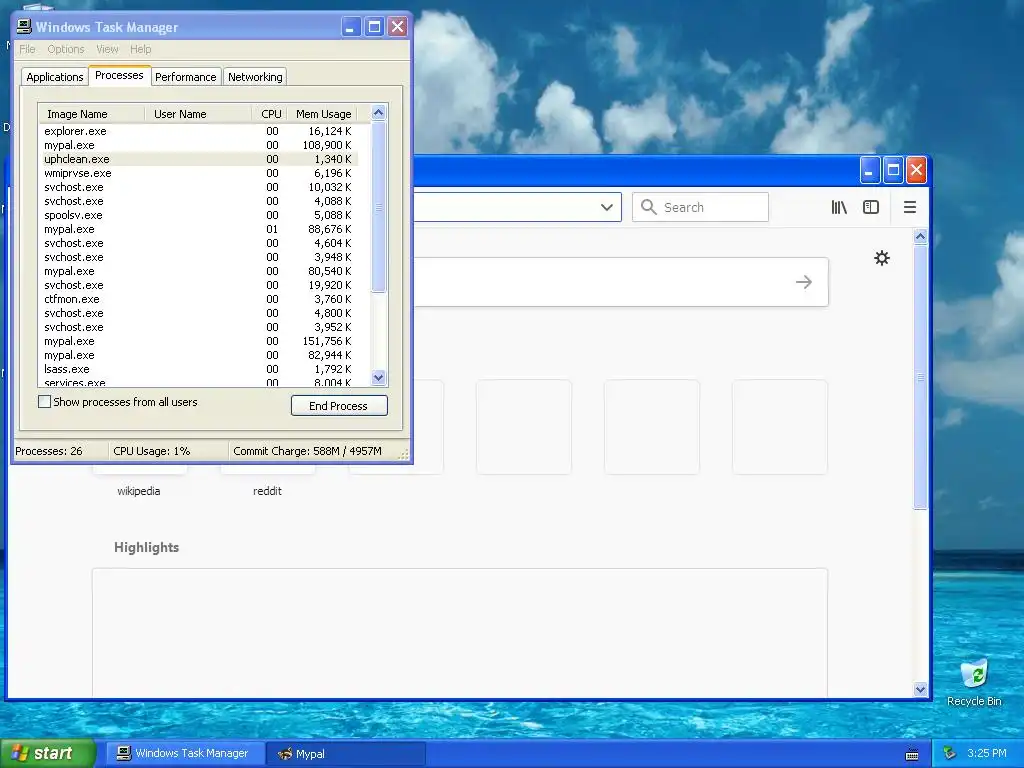Open the wikipedia top site tile

tap(138, 480)
